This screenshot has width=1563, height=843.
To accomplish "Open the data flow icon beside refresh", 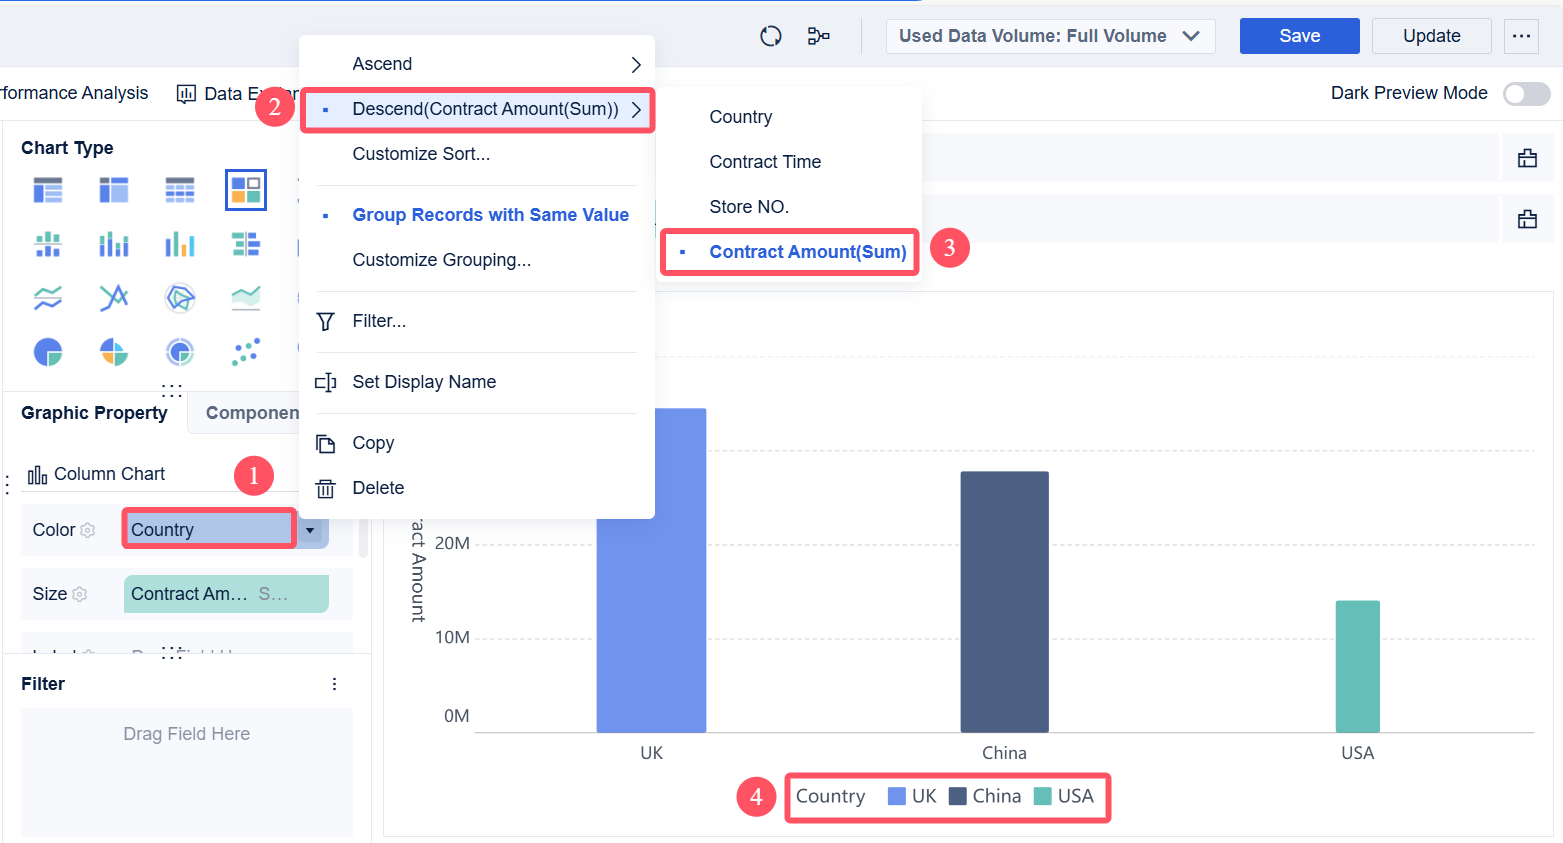I will [818, 36].
